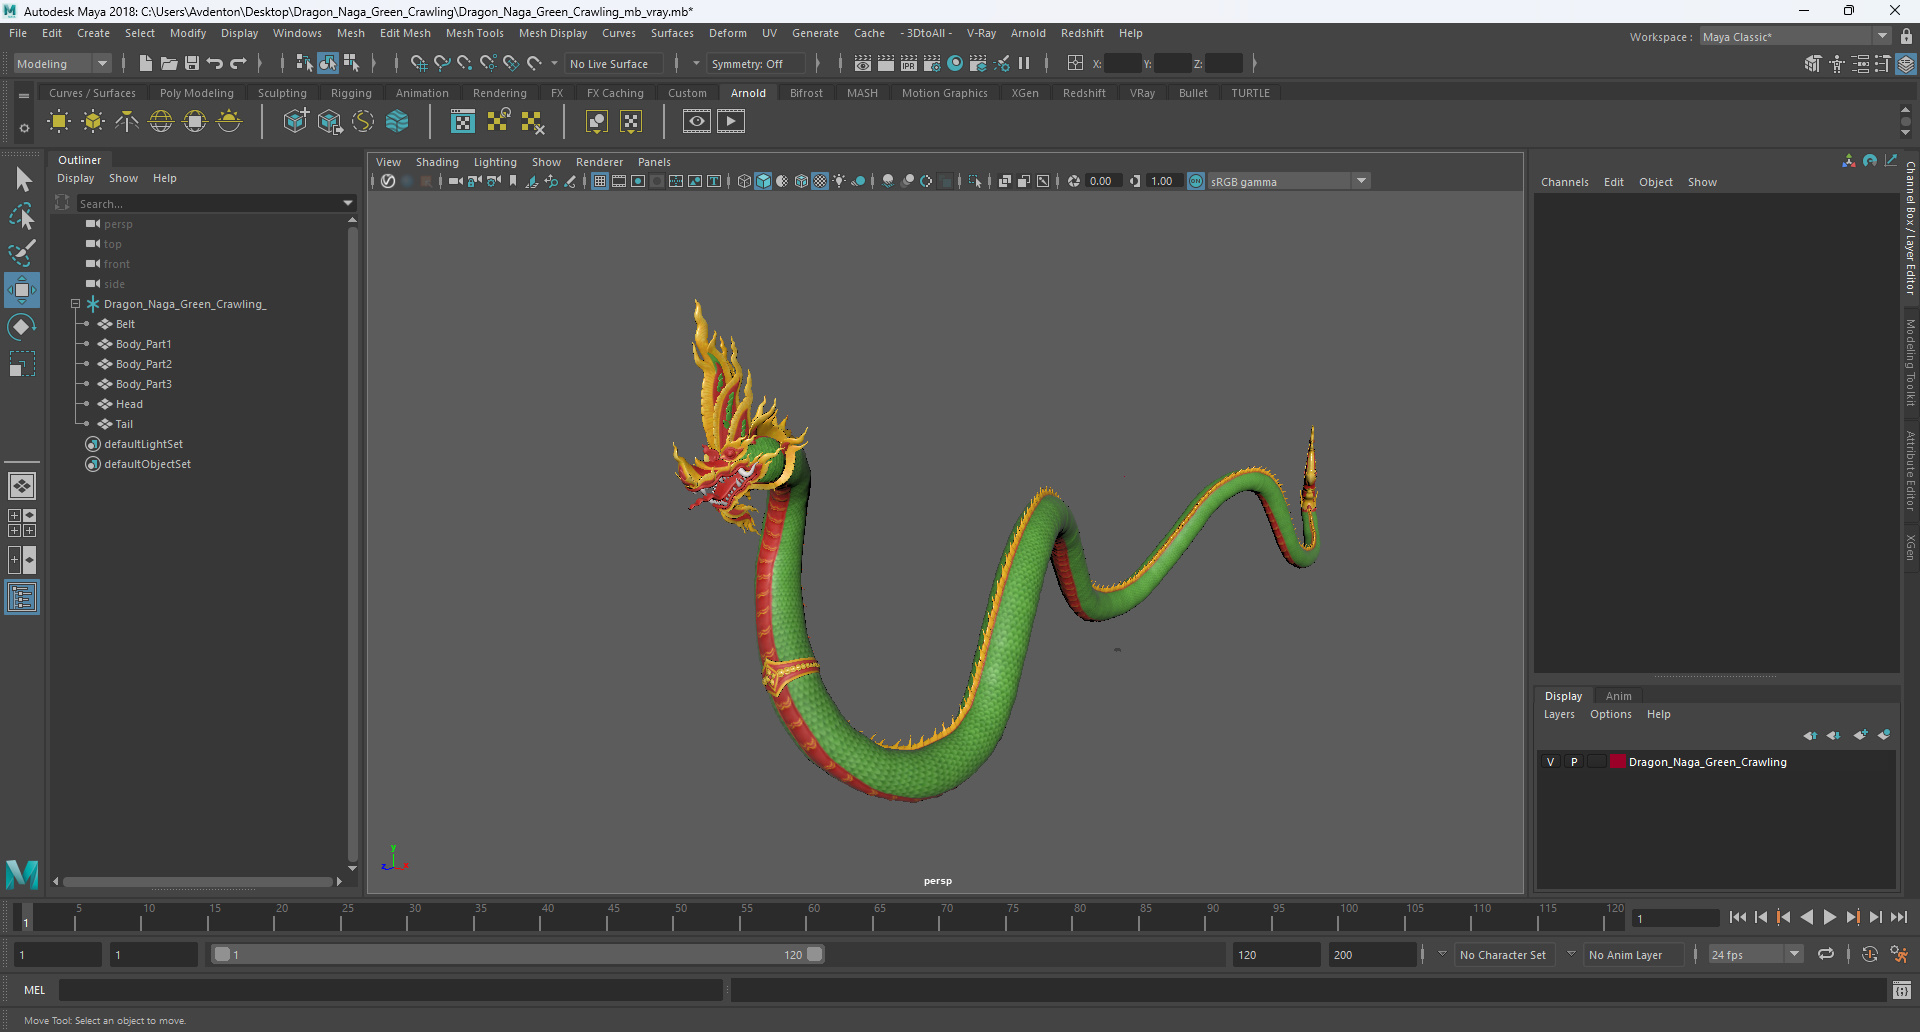
Task: Open the Workspace Maya Classic dropdown
Action: point(1795,36)
